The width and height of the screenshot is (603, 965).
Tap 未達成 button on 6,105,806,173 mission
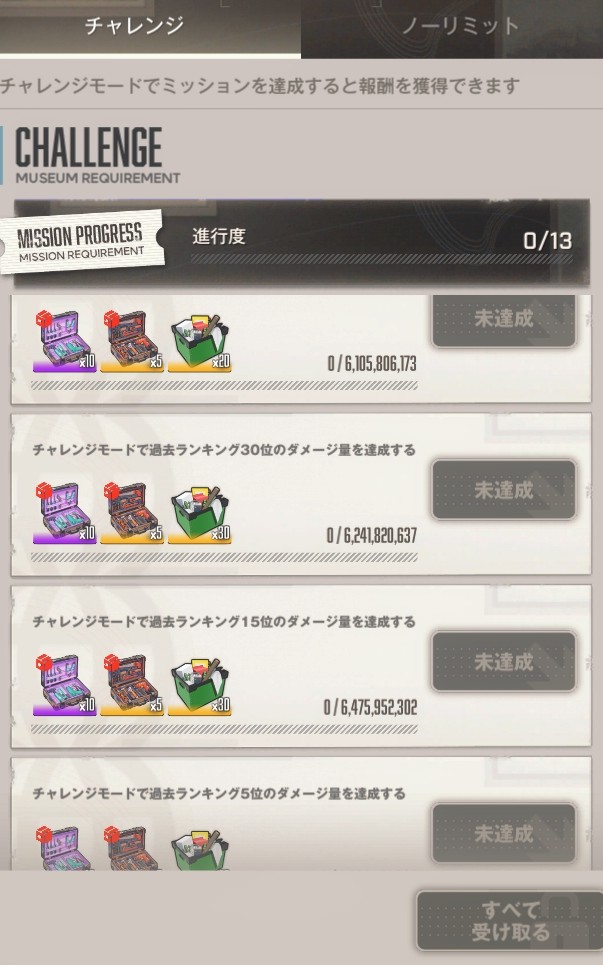pos(503,320)
